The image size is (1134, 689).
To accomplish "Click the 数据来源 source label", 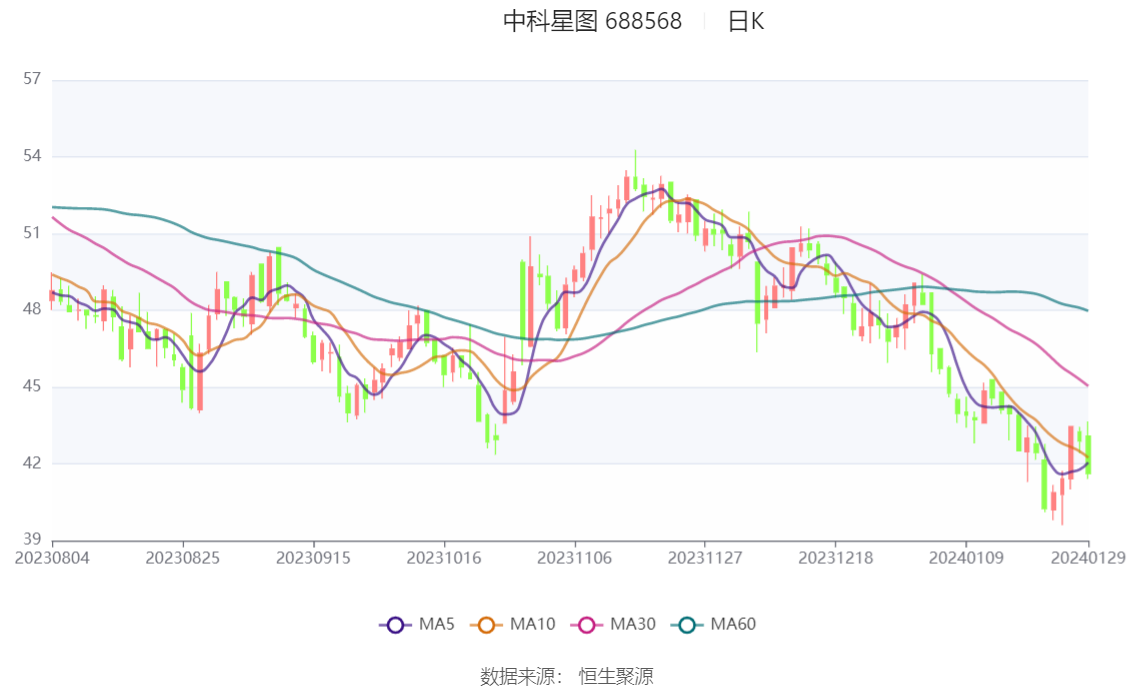I will [x=521, y=676].
